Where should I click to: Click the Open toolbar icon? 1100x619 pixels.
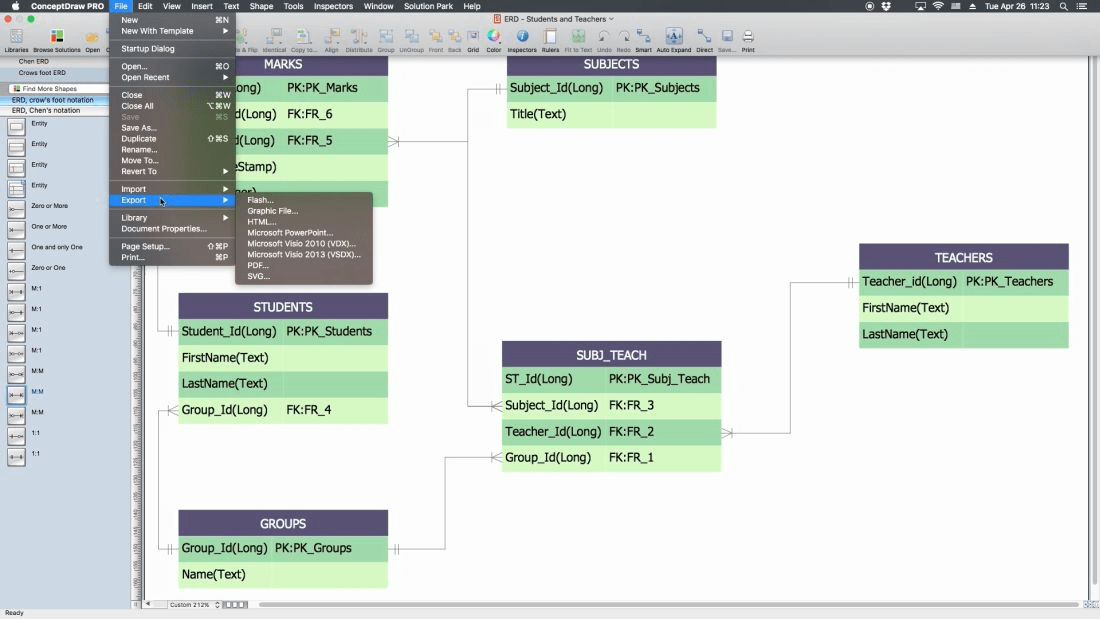point(92,40)
